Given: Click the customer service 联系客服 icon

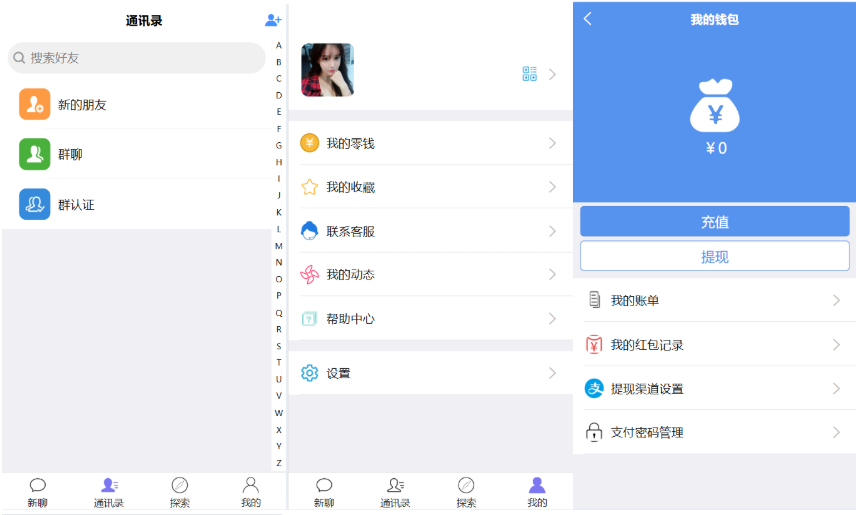Looking at the screenshot, I should pos(310,230).
